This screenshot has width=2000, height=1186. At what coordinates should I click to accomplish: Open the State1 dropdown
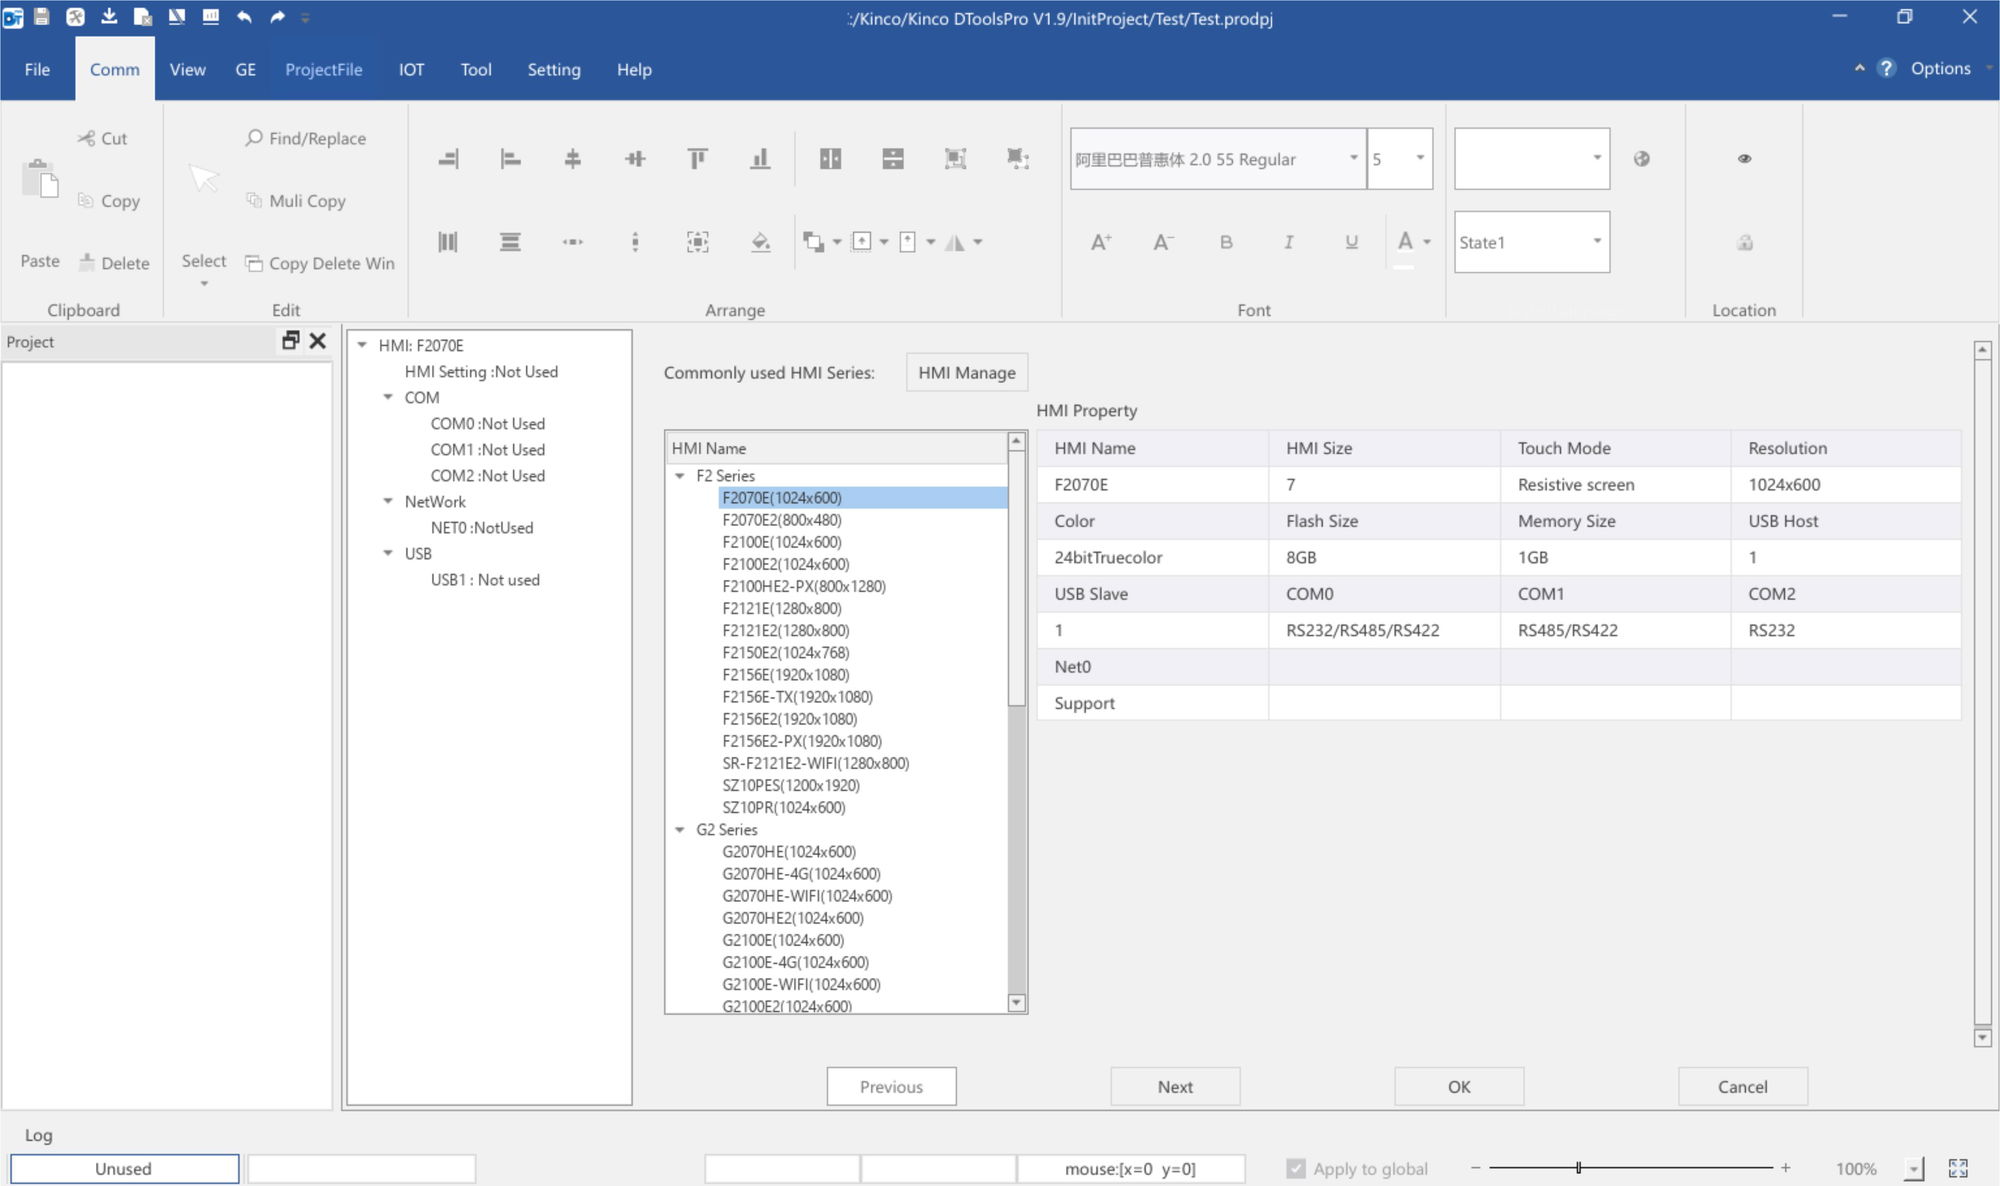click(1596, 241)
